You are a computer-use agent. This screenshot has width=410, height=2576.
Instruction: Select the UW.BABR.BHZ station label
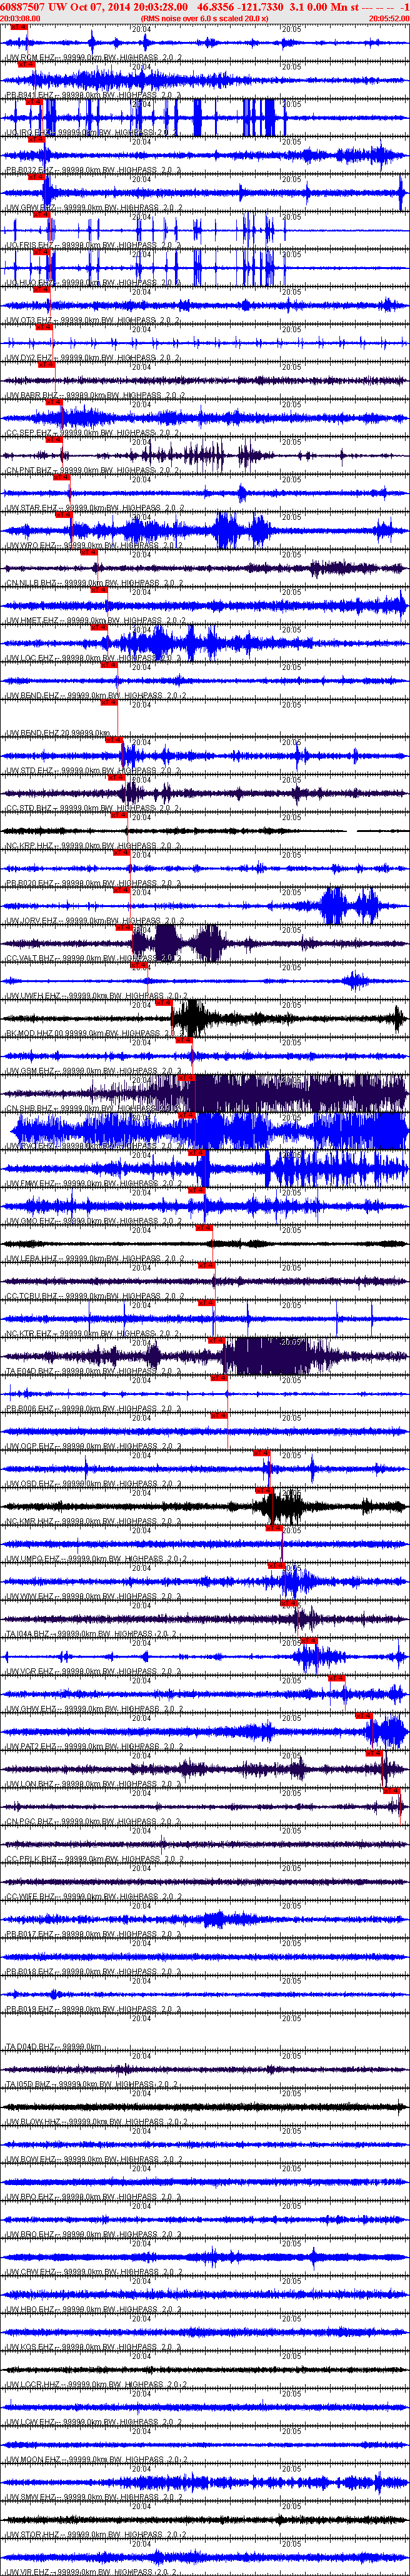(x=93, y=396)
